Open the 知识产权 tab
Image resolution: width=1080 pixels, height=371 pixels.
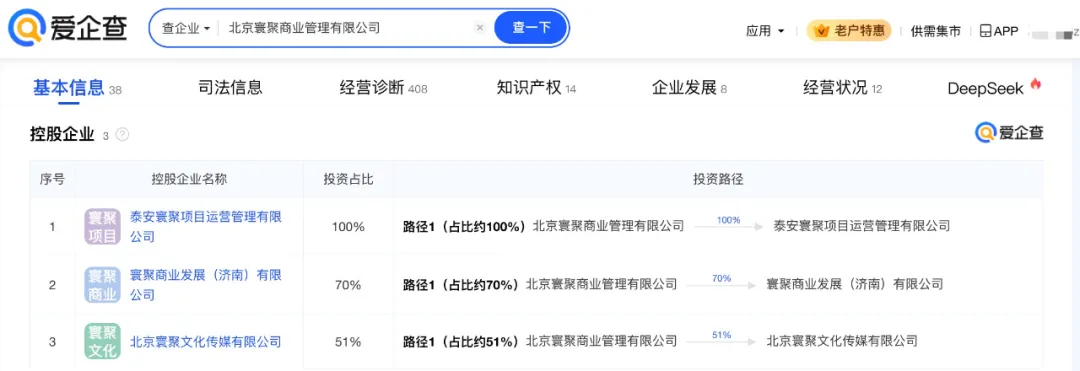coord(536,88)
